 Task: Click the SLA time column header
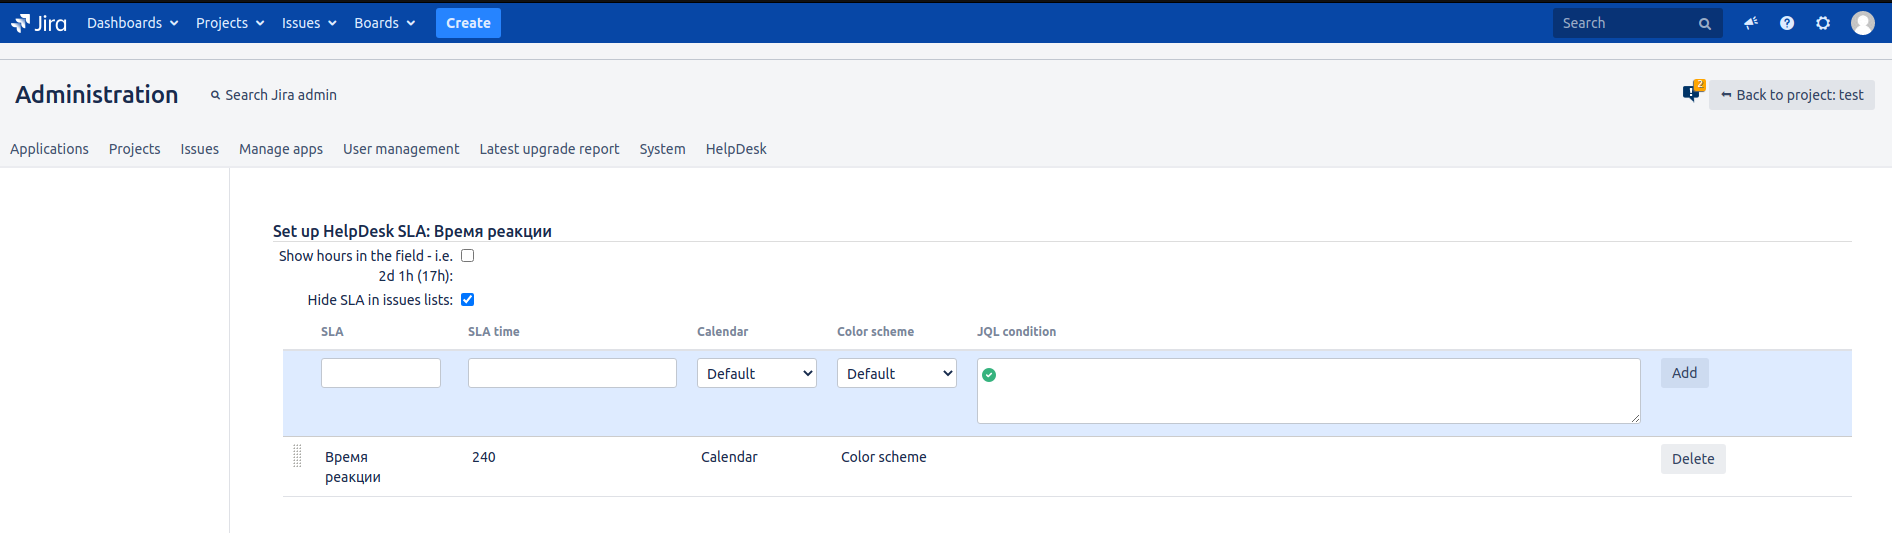pos(494,332)
